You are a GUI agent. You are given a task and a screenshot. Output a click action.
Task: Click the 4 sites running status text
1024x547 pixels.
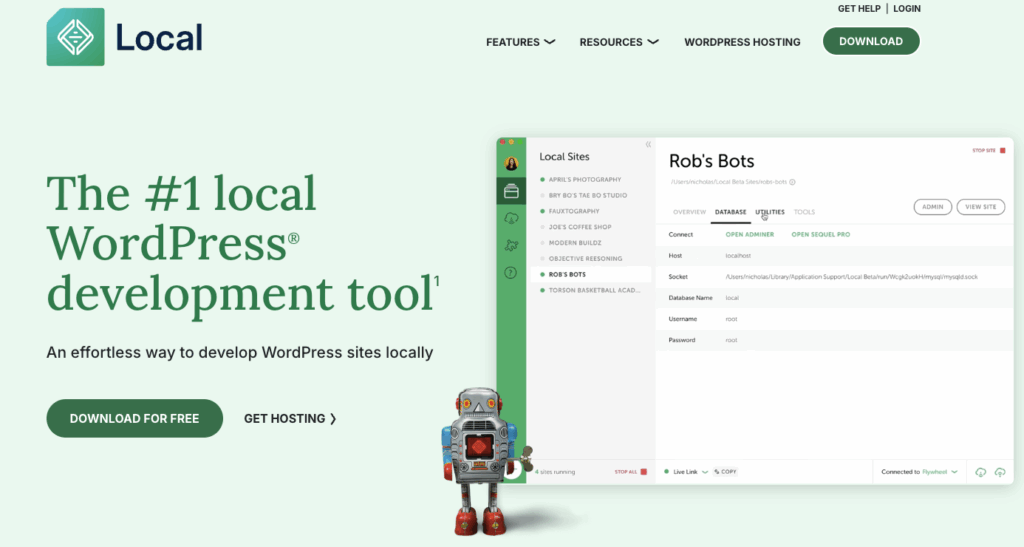(555, 472)
